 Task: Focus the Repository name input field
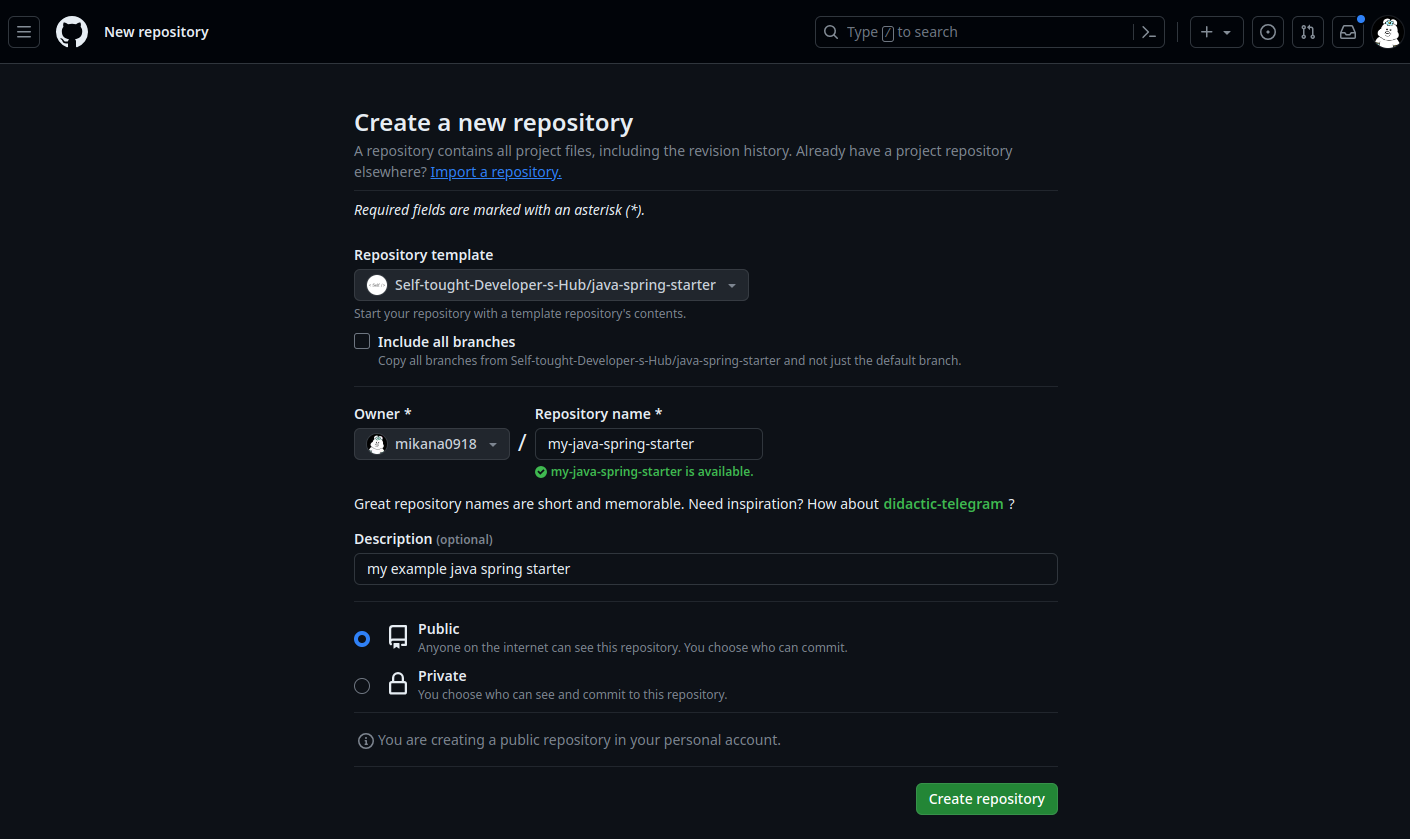649,444
